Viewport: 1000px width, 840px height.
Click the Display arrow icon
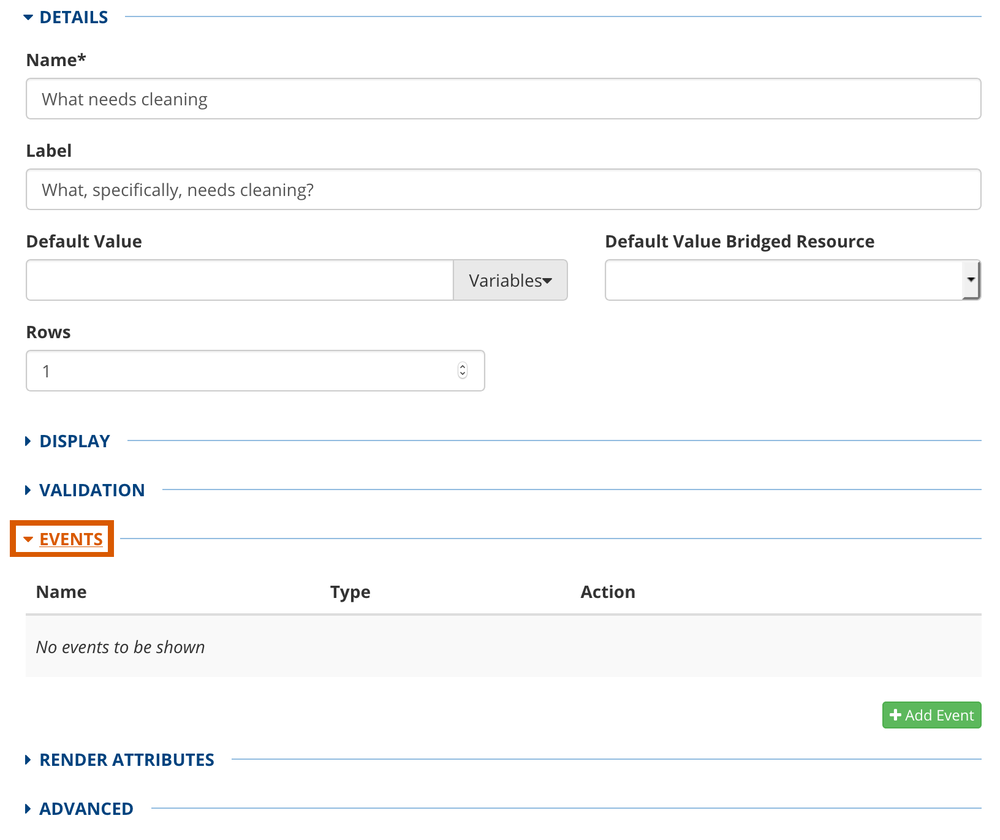click(x=28, y=441)
